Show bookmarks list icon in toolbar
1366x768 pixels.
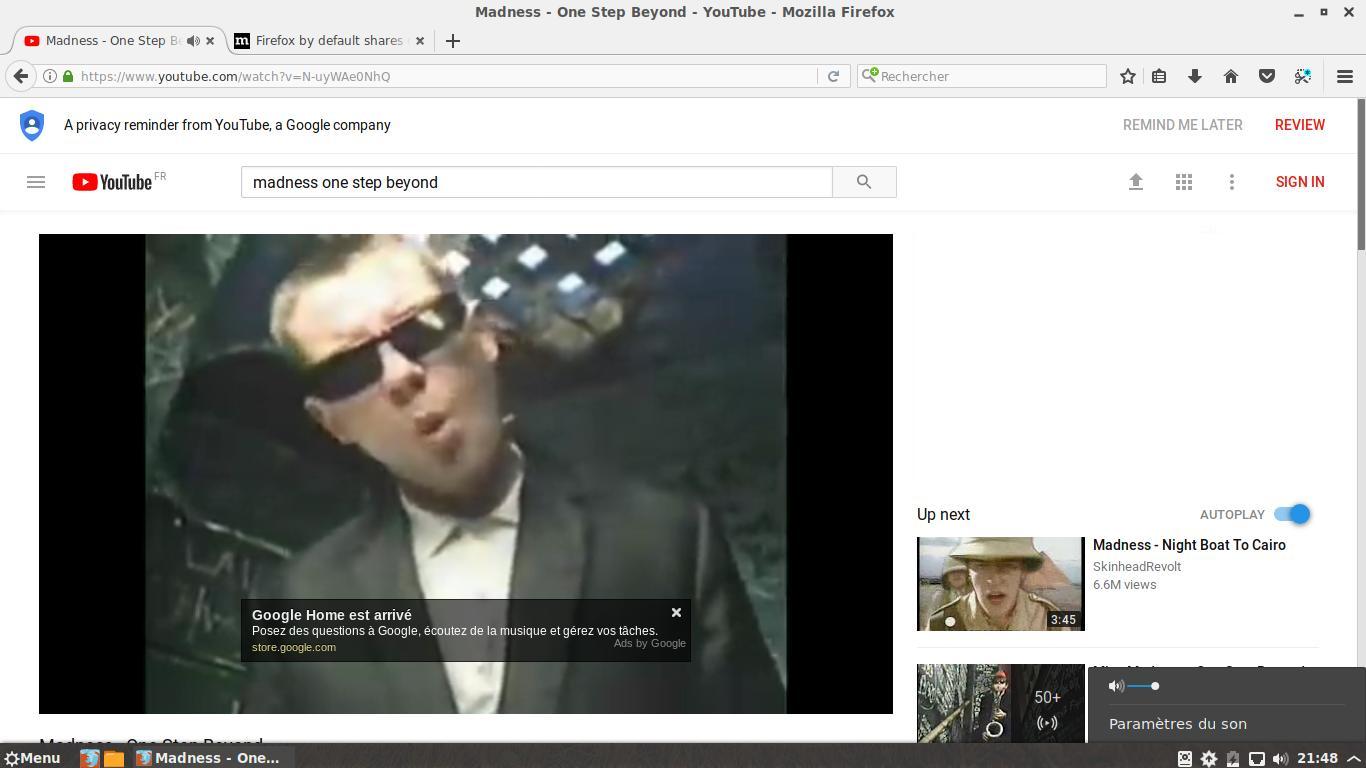(x=1159, y=76)
